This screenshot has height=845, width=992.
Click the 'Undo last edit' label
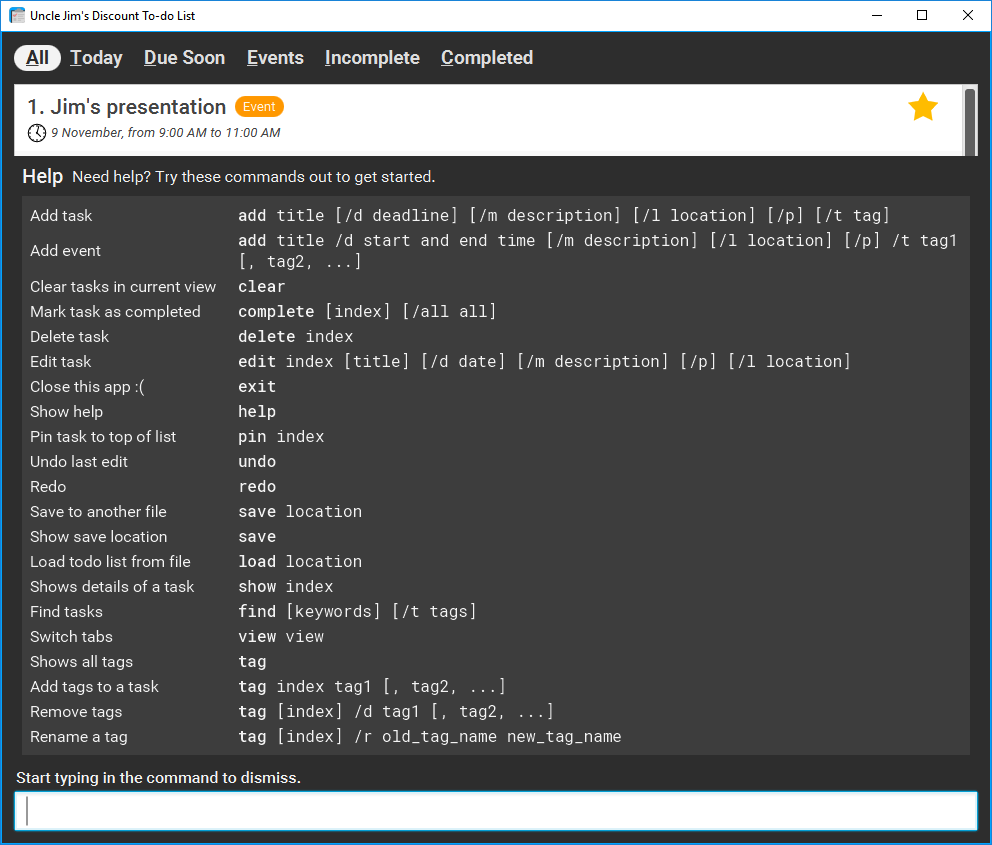(79, 462)
